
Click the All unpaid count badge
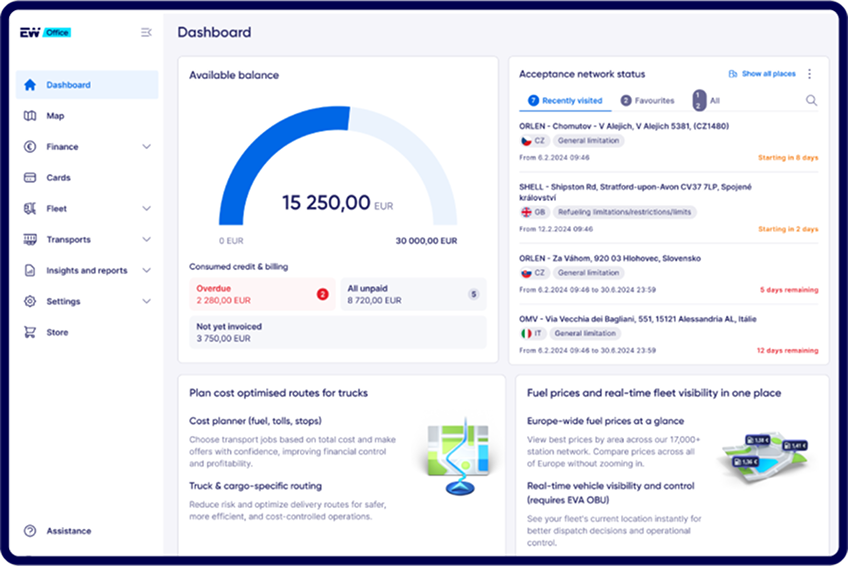(x=474, y=294)
